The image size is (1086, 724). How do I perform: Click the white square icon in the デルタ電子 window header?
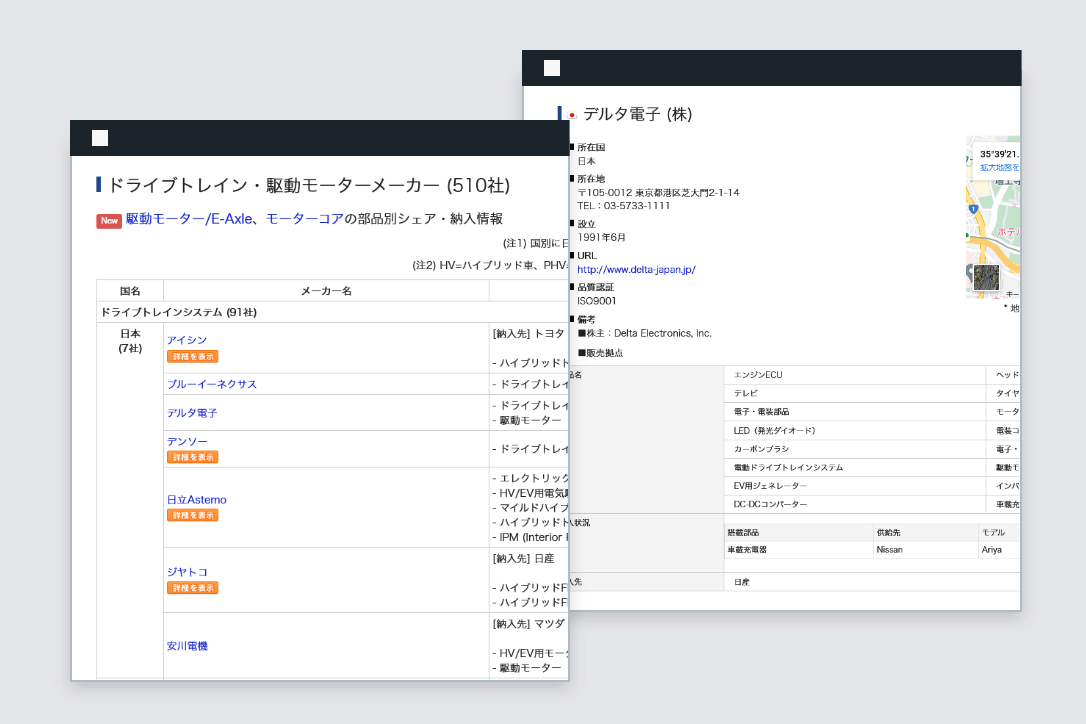tap(552, 68)
